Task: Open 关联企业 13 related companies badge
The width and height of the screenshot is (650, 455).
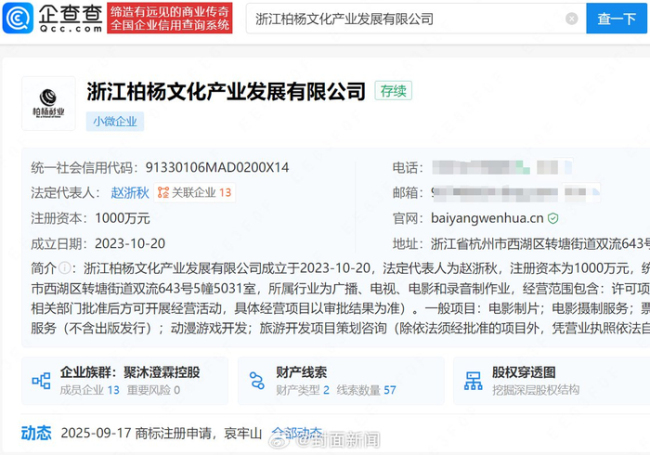Action: coord(194,193)
